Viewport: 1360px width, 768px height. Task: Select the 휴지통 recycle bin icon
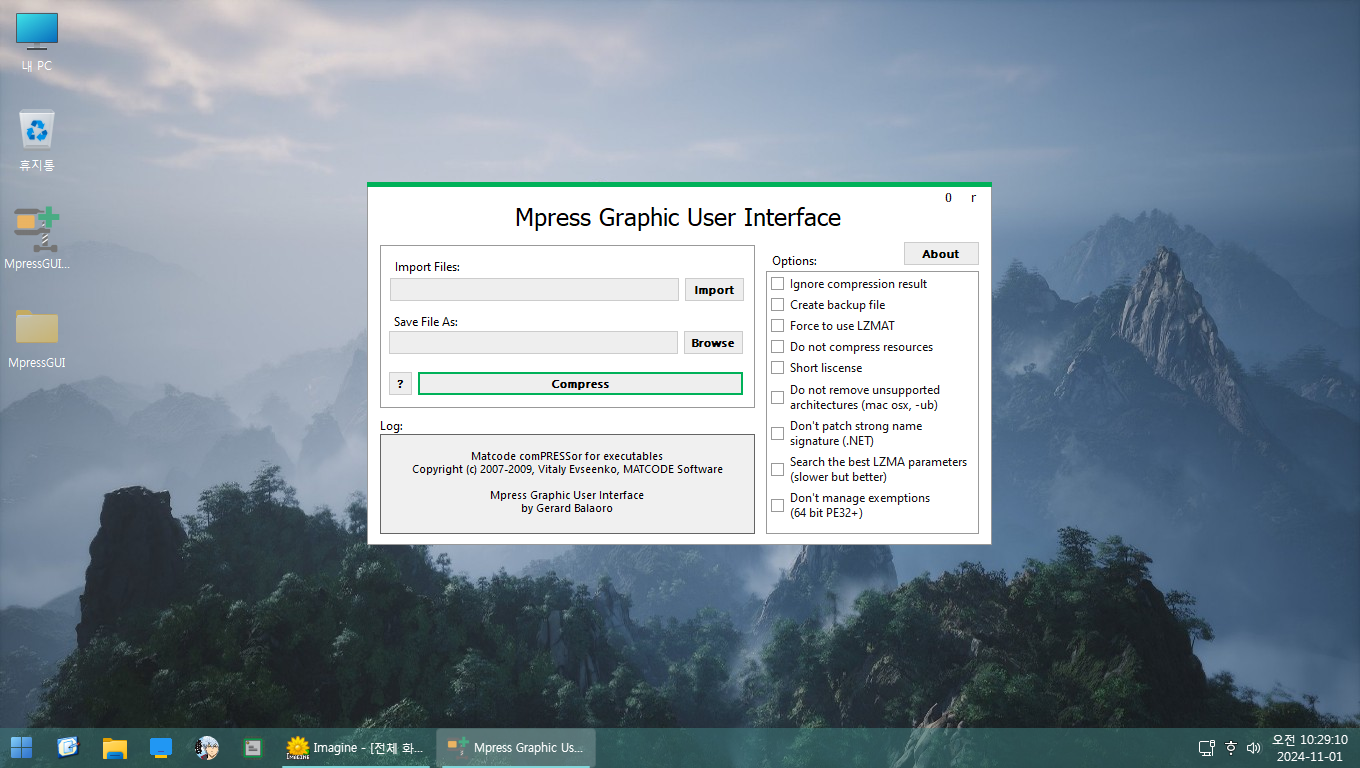pyautogui.click(x=37, y=140)
